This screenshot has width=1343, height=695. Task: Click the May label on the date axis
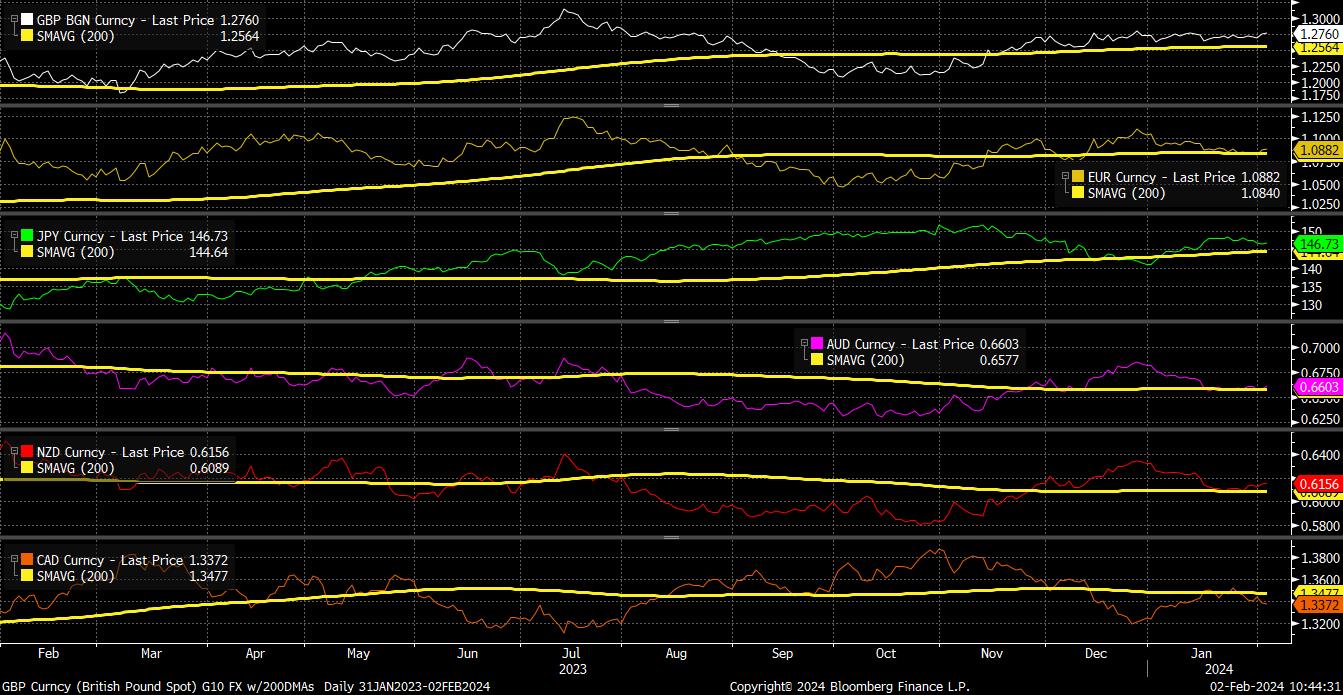[358, 653]
